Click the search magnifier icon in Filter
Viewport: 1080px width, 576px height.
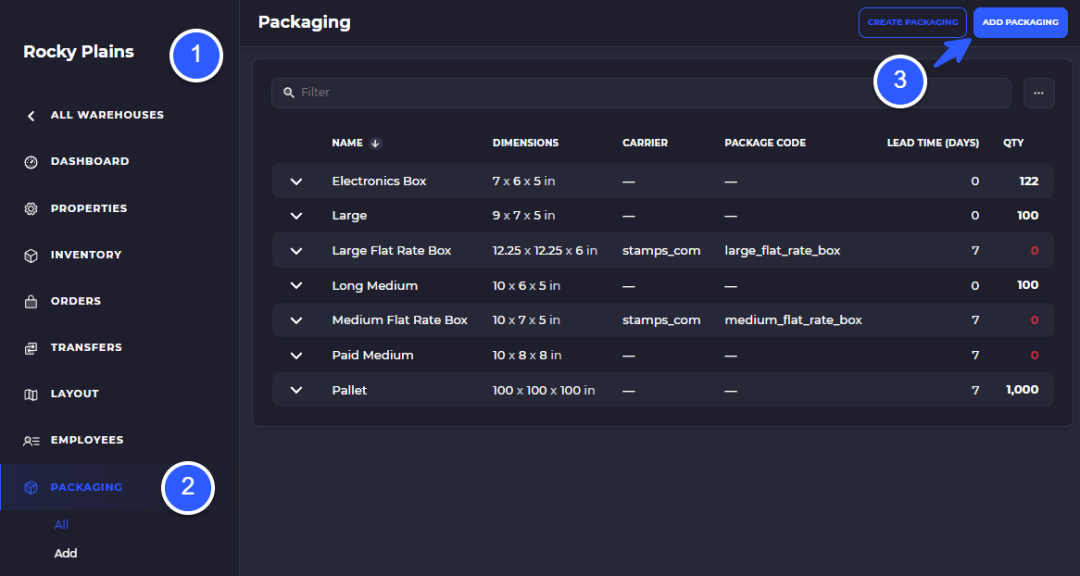click(289, 92)
